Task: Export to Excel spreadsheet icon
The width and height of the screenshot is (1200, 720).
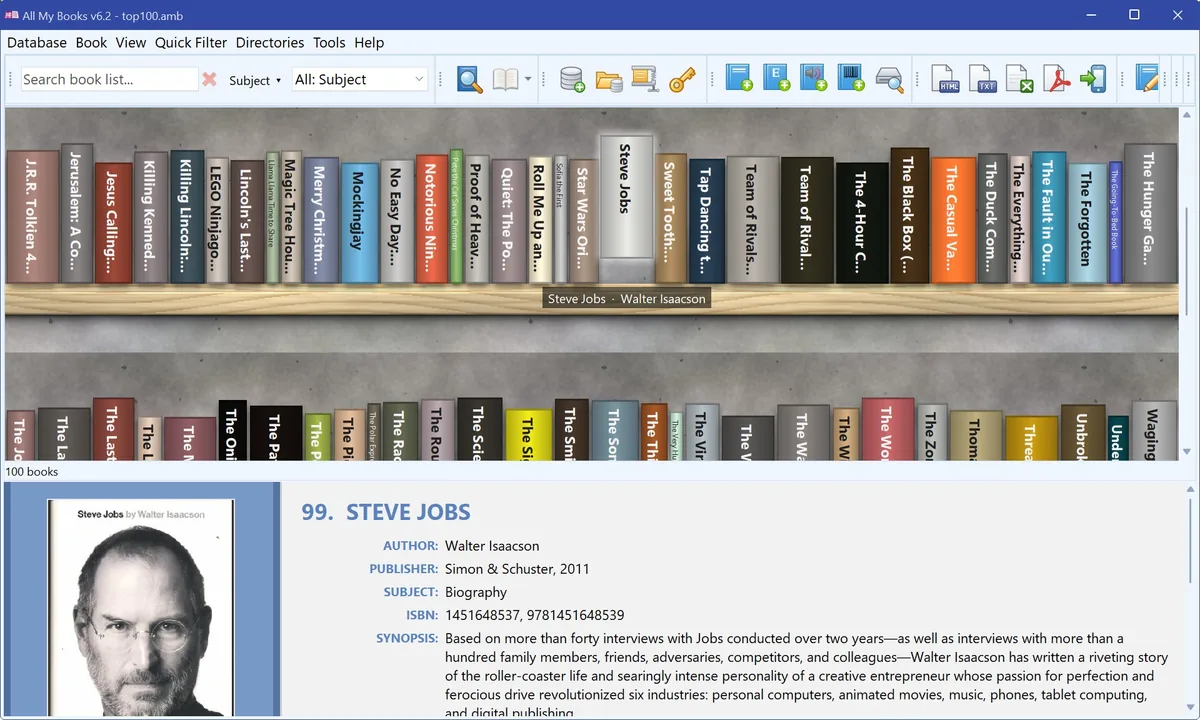Action: [x=1020, y=80]
